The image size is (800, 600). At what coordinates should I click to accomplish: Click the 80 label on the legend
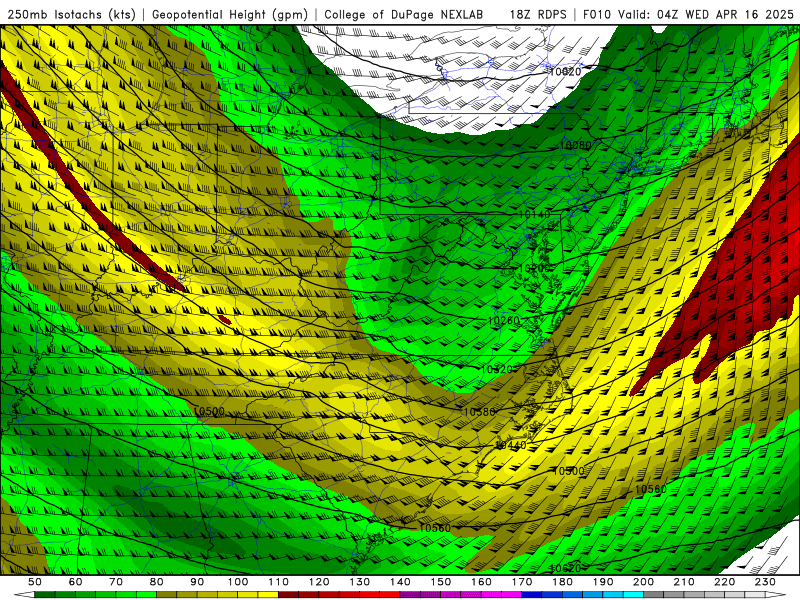pos(157,582)
